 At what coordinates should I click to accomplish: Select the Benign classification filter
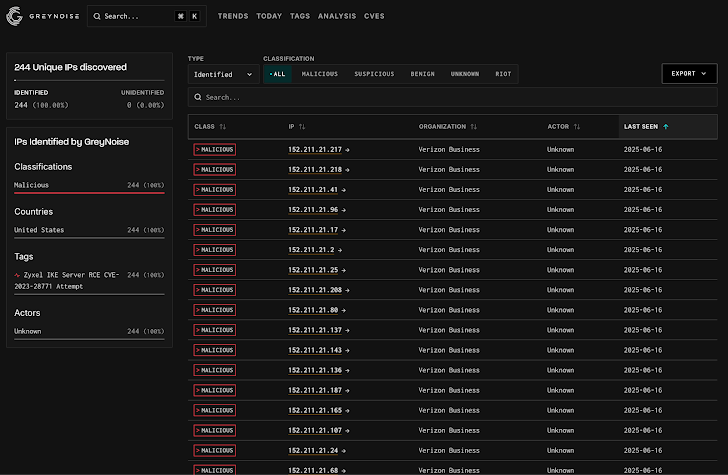(422, 74)
